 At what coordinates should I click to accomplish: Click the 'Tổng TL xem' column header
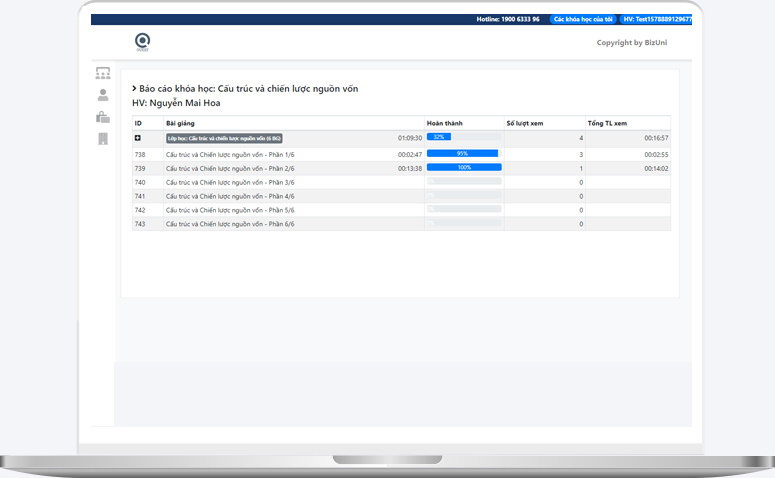[x=607, y=123]
